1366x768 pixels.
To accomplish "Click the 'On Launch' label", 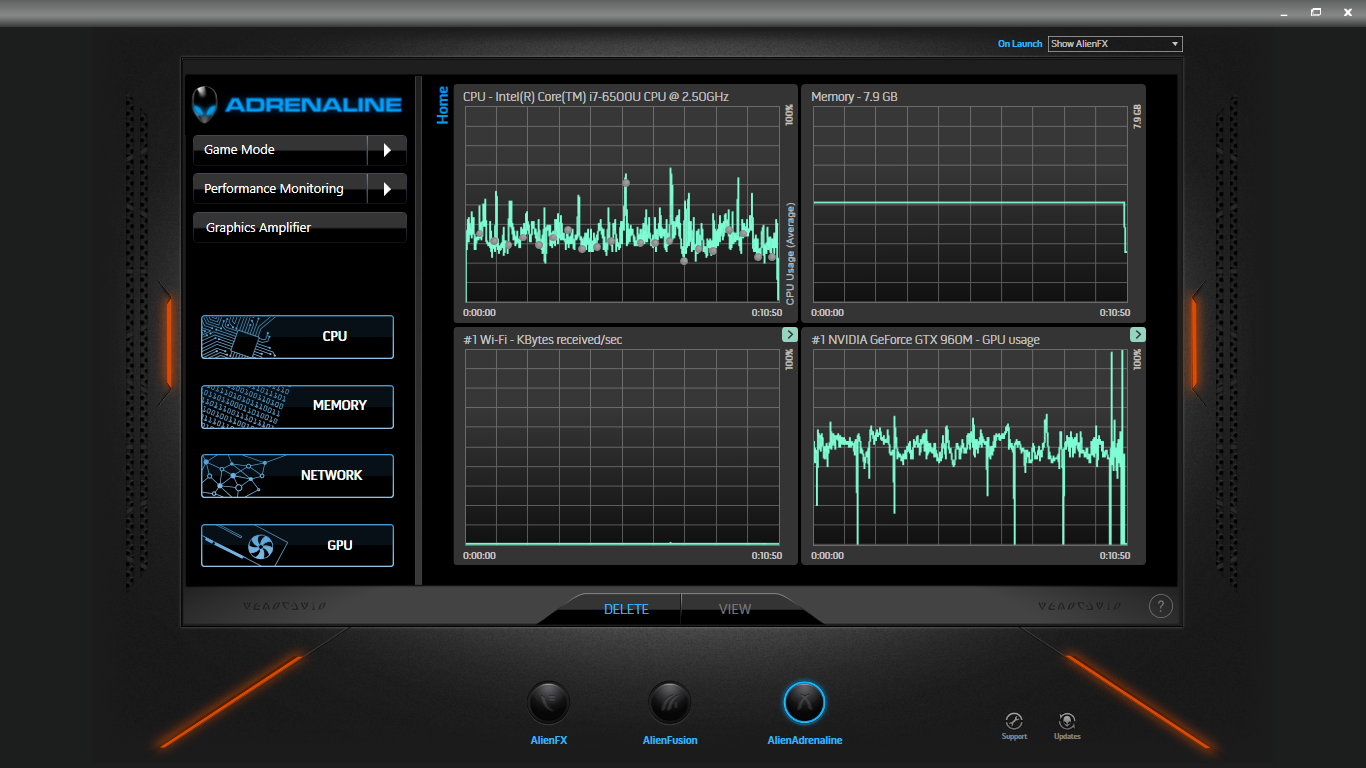I will tap(1020, 44).
